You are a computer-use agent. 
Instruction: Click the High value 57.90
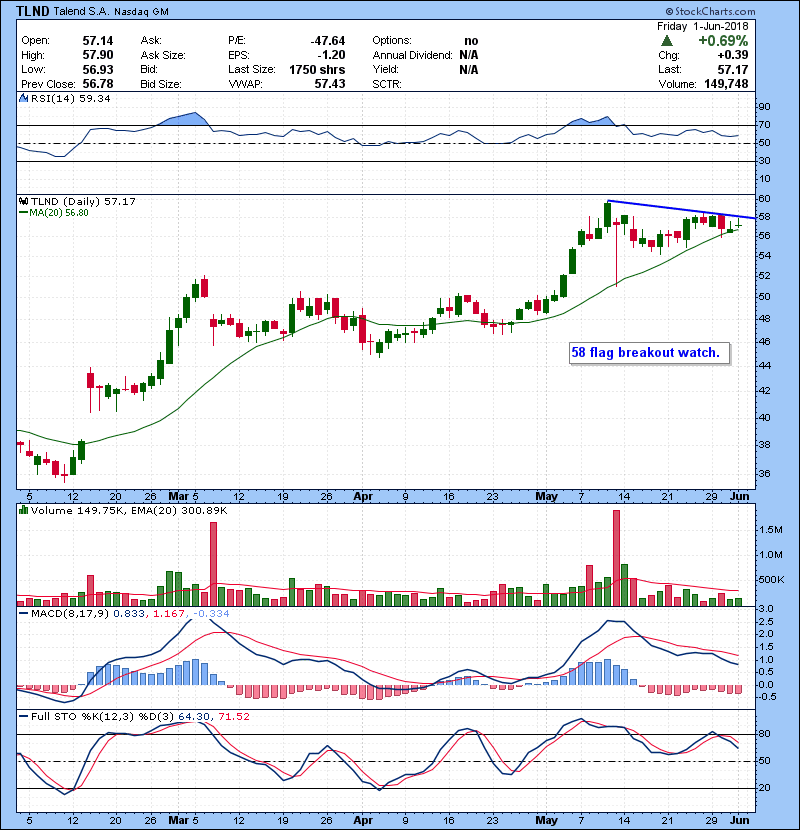coord(97,55)
